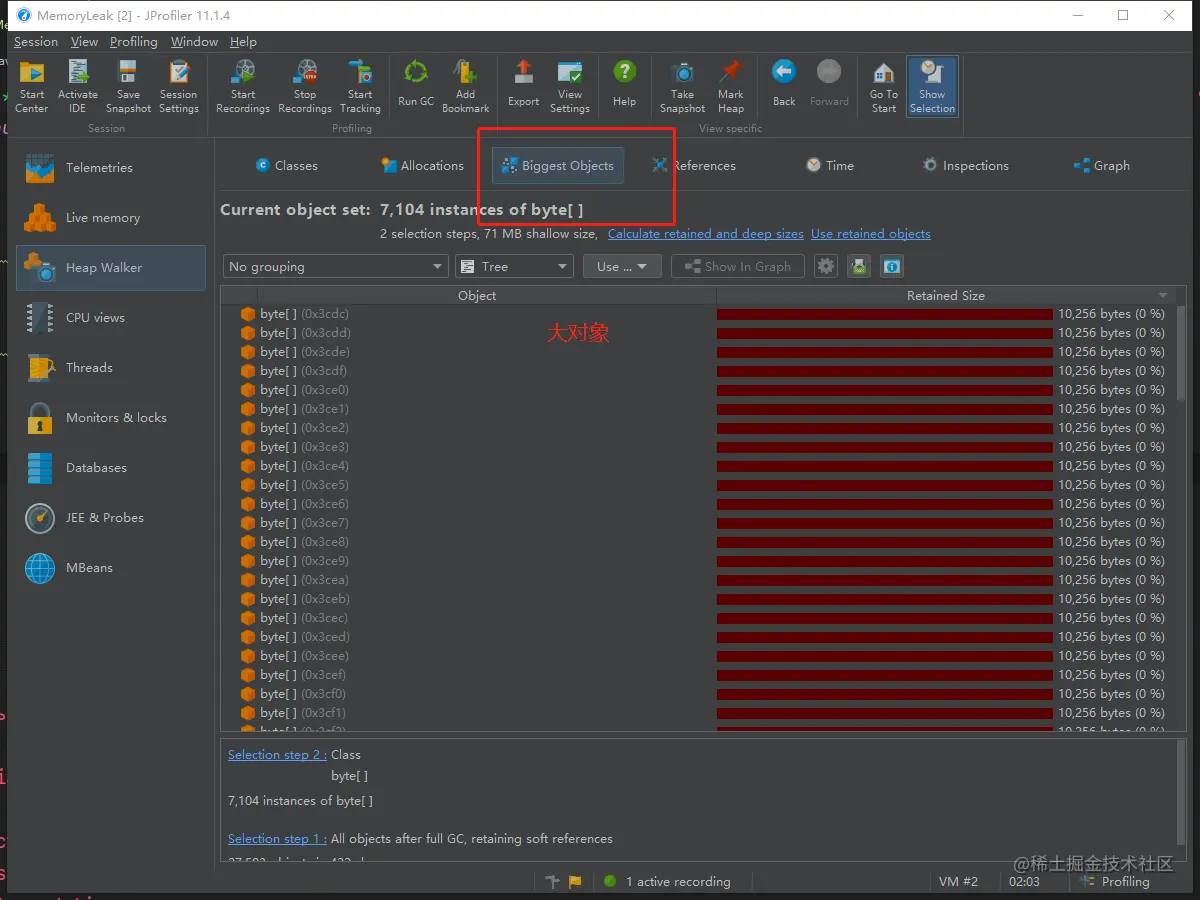Open the Tree view mode dropdown
1200x900 pixels.
(x=514, y=267)
